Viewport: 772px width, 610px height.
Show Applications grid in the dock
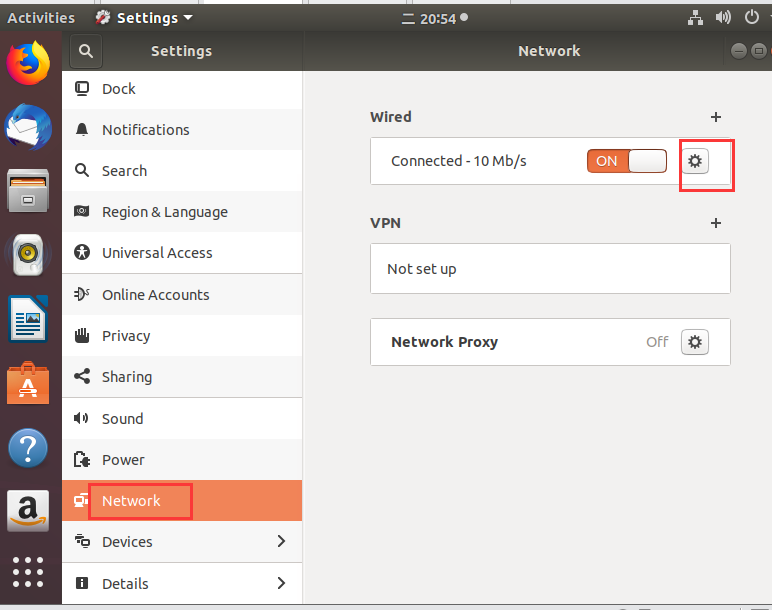tap(28, 572)
